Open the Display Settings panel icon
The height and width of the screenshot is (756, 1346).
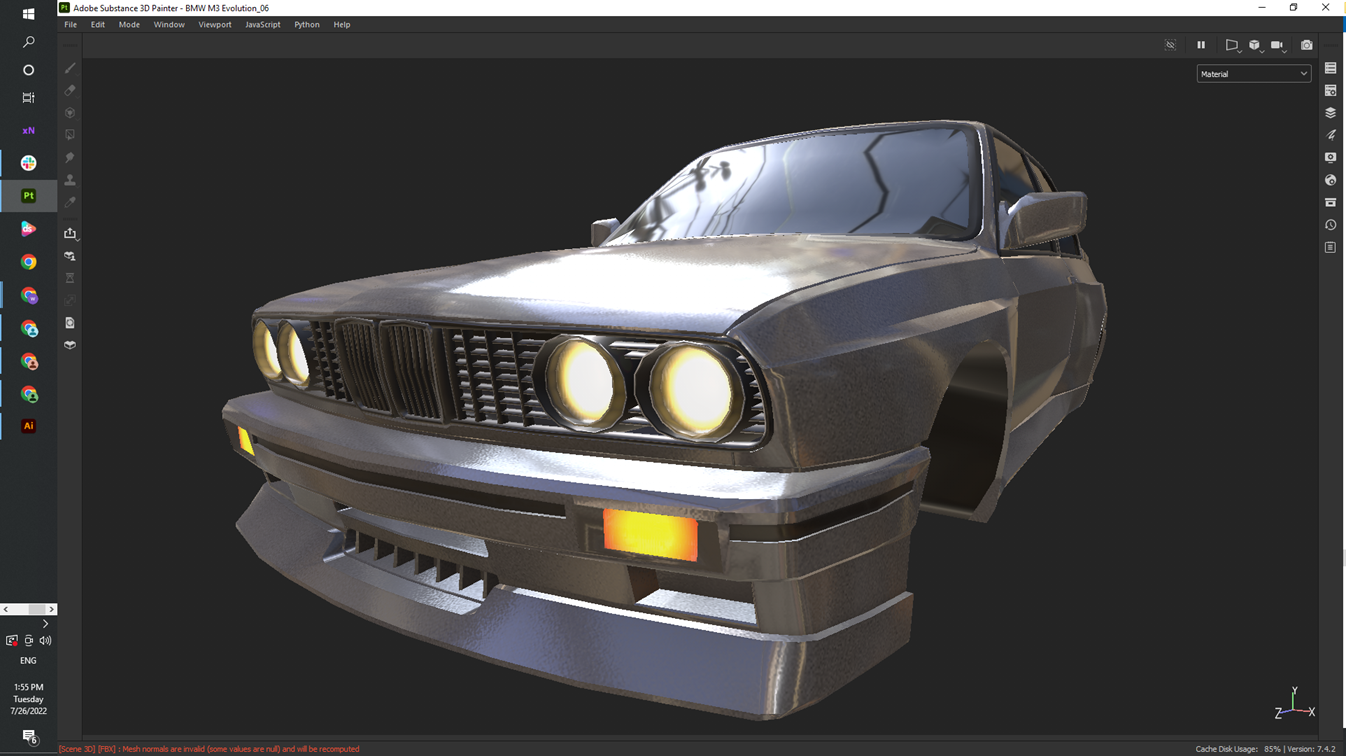pyautogui.click(x=1330, y=158)
